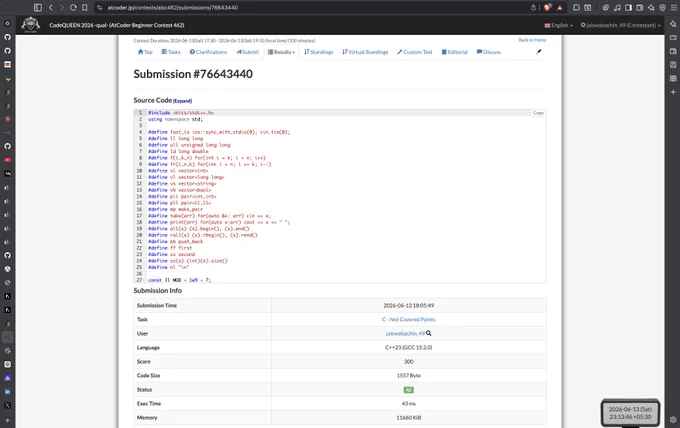Open the English language dropdown
The width and height of the screenshot is (680, 428).
click(559, 25)
